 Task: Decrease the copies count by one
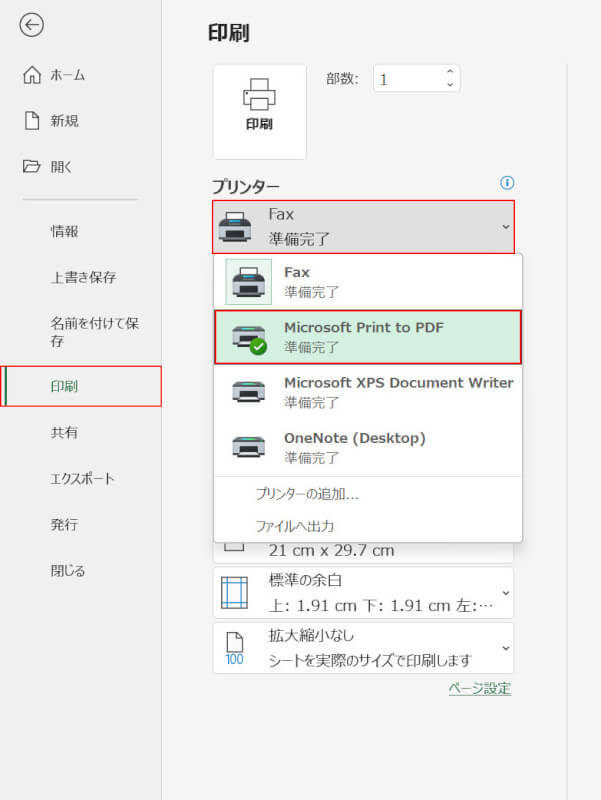pyautogui.click(x=450, y=85)
